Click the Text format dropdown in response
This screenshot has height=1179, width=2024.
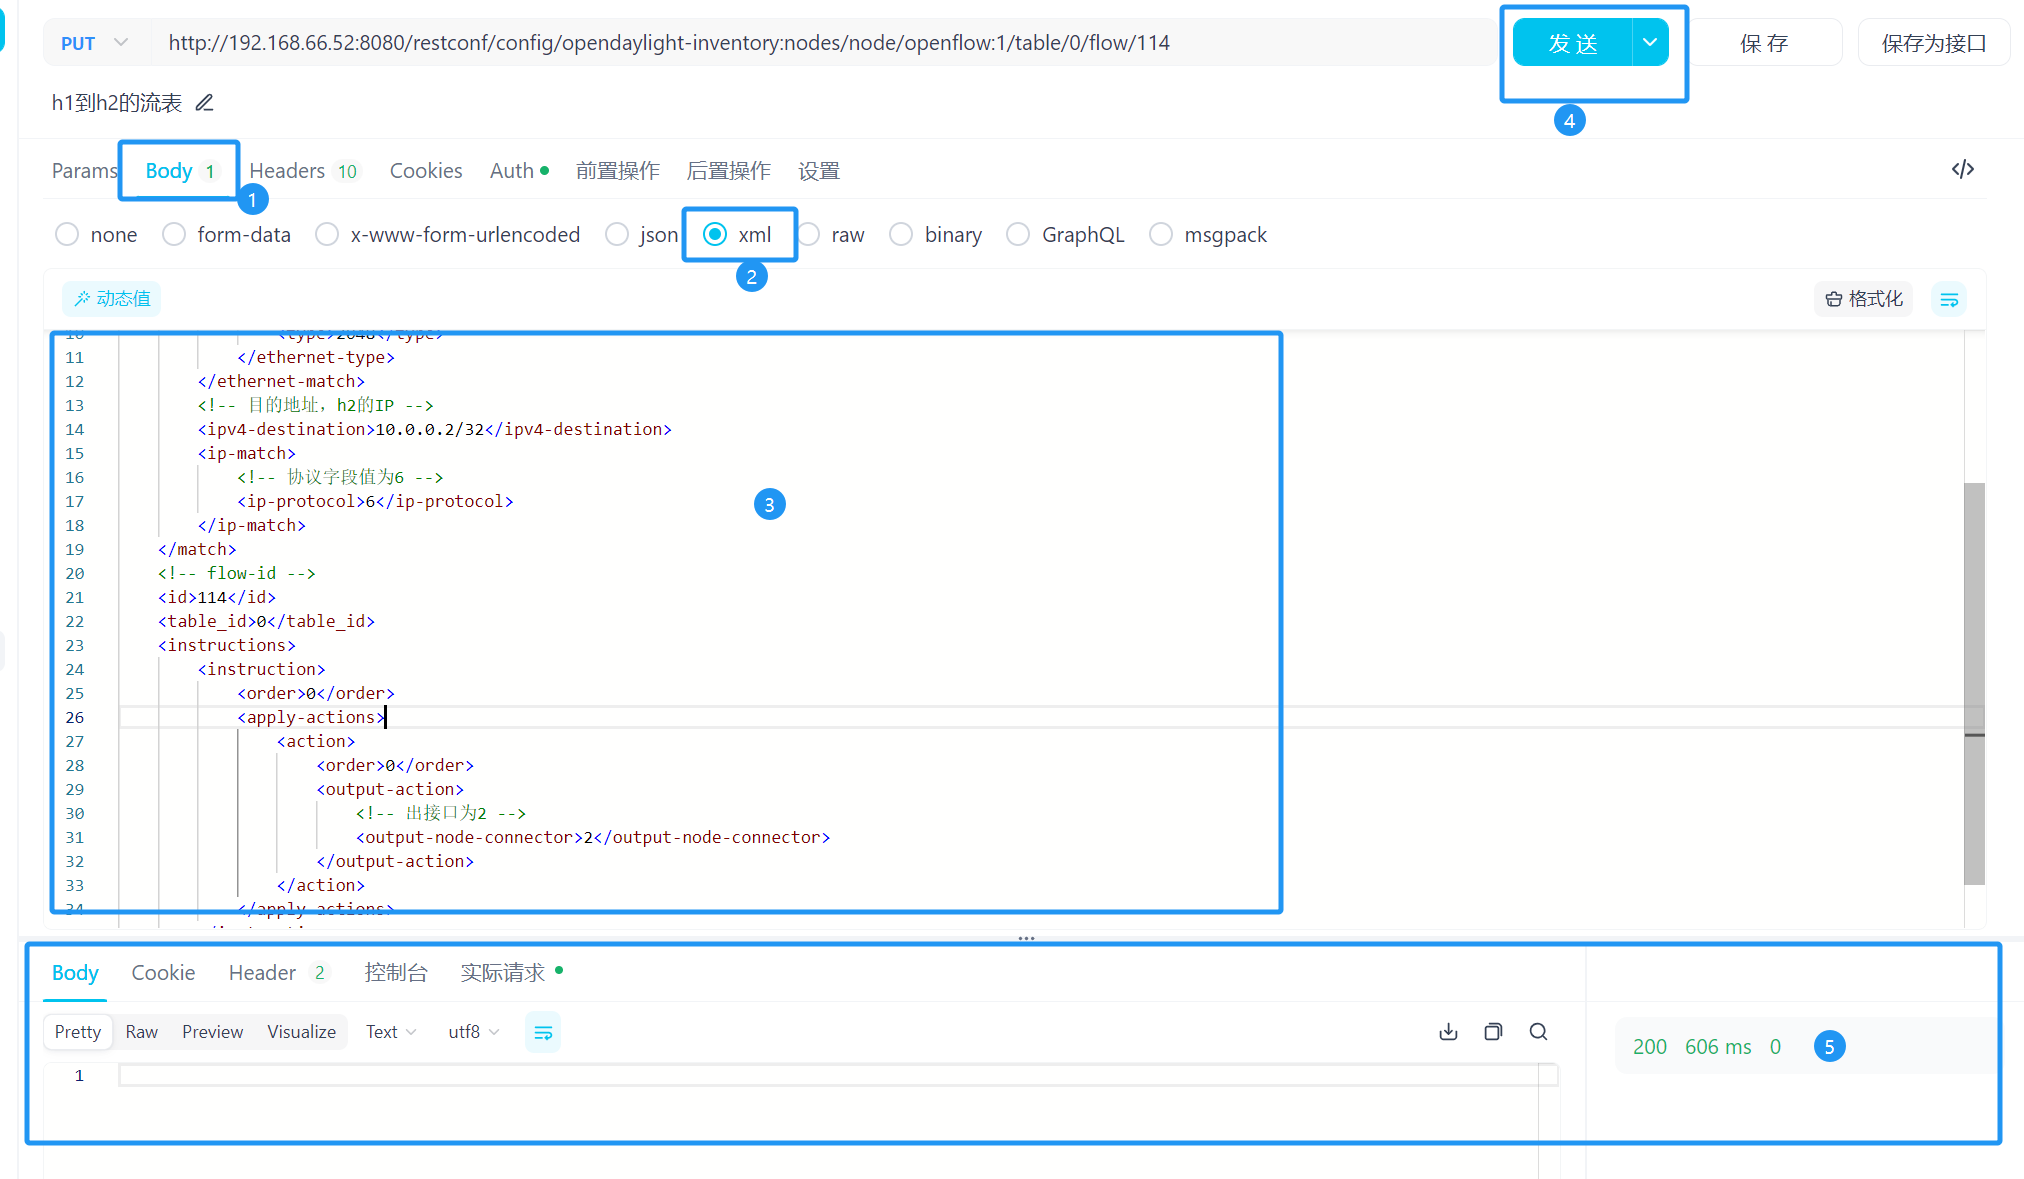pyautogui.click(x=390, y=1032)
